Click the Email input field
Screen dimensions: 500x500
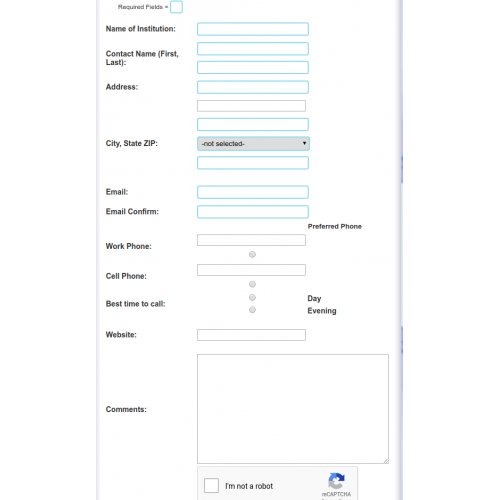tap(253, 192)
